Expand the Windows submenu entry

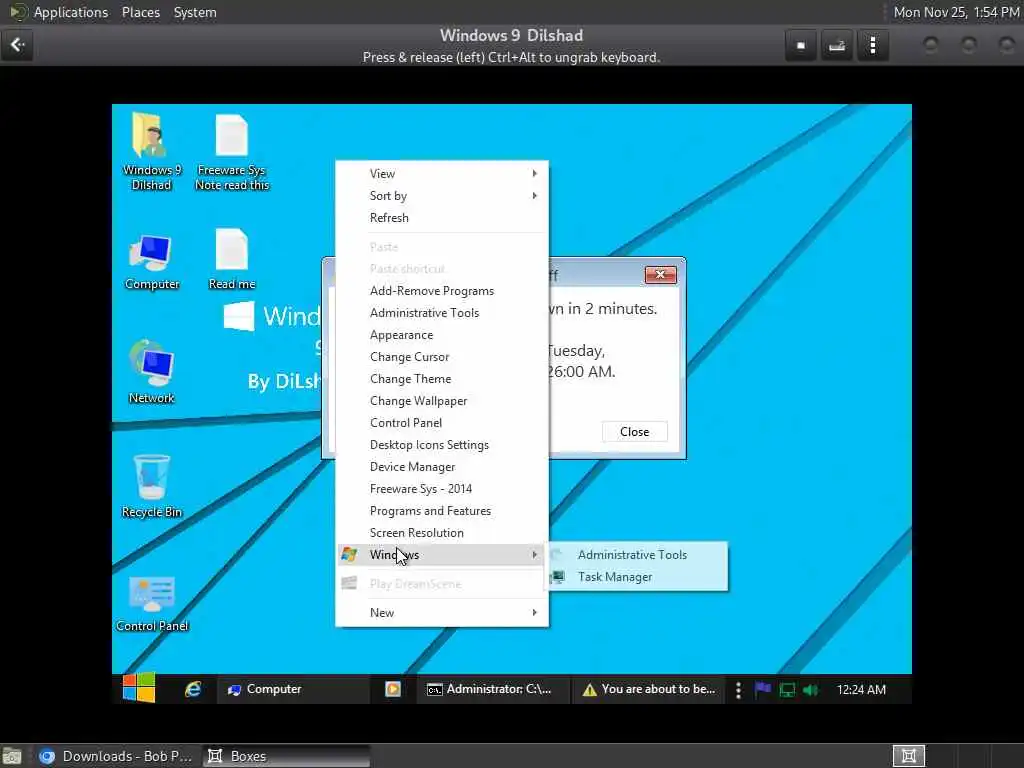click(442, 554)
